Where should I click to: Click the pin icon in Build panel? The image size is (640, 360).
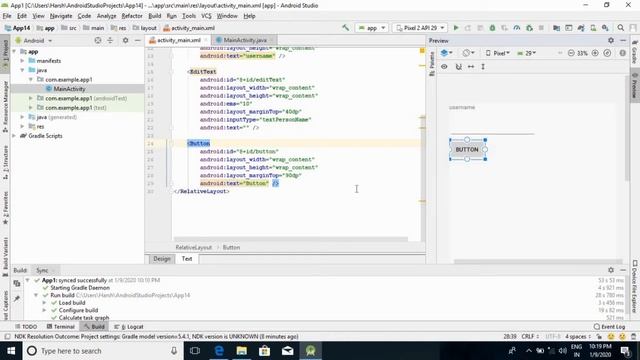(x=17, y=298)
